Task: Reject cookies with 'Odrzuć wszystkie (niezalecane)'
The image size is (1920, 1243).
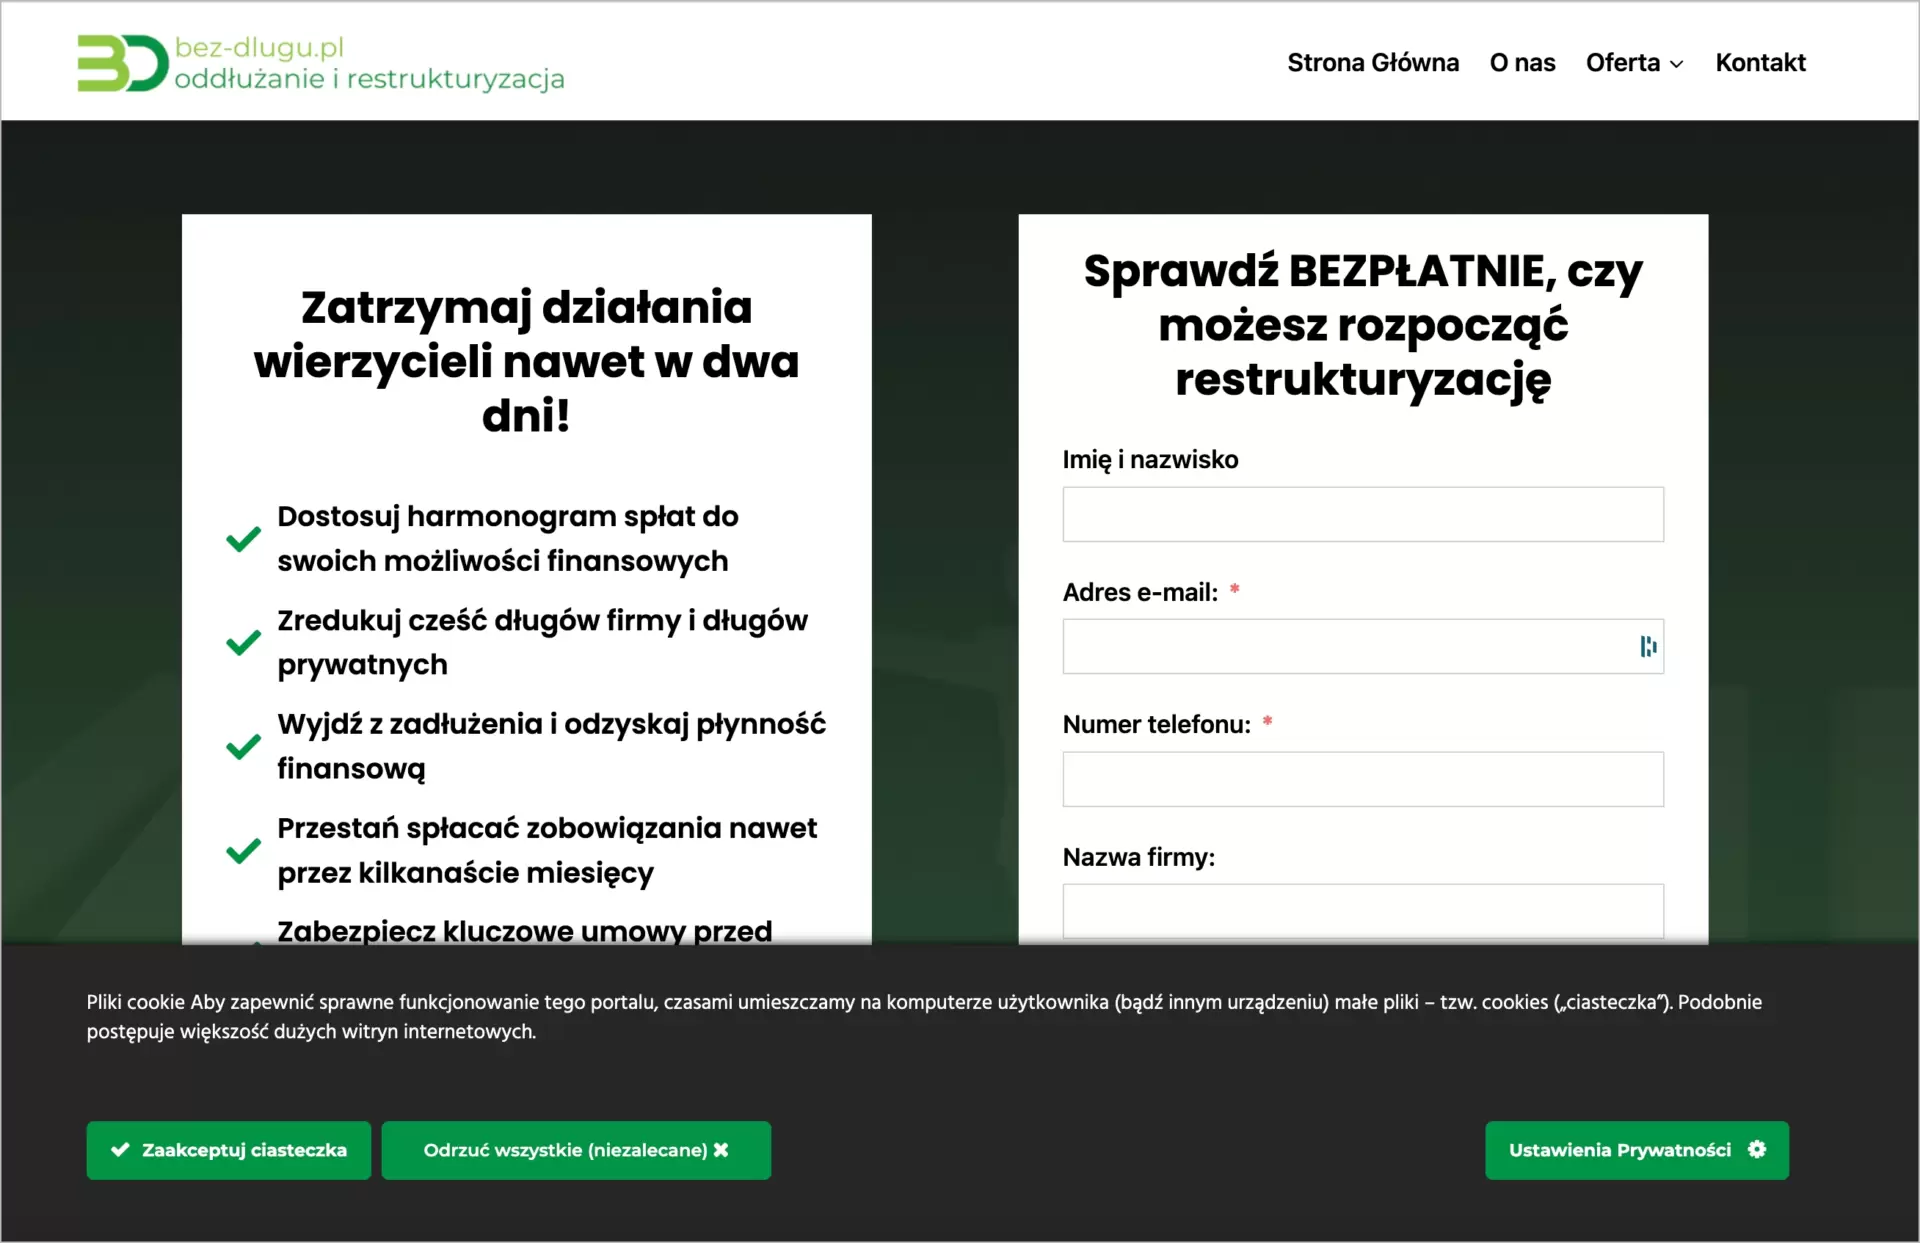Action: (576, 1150)
